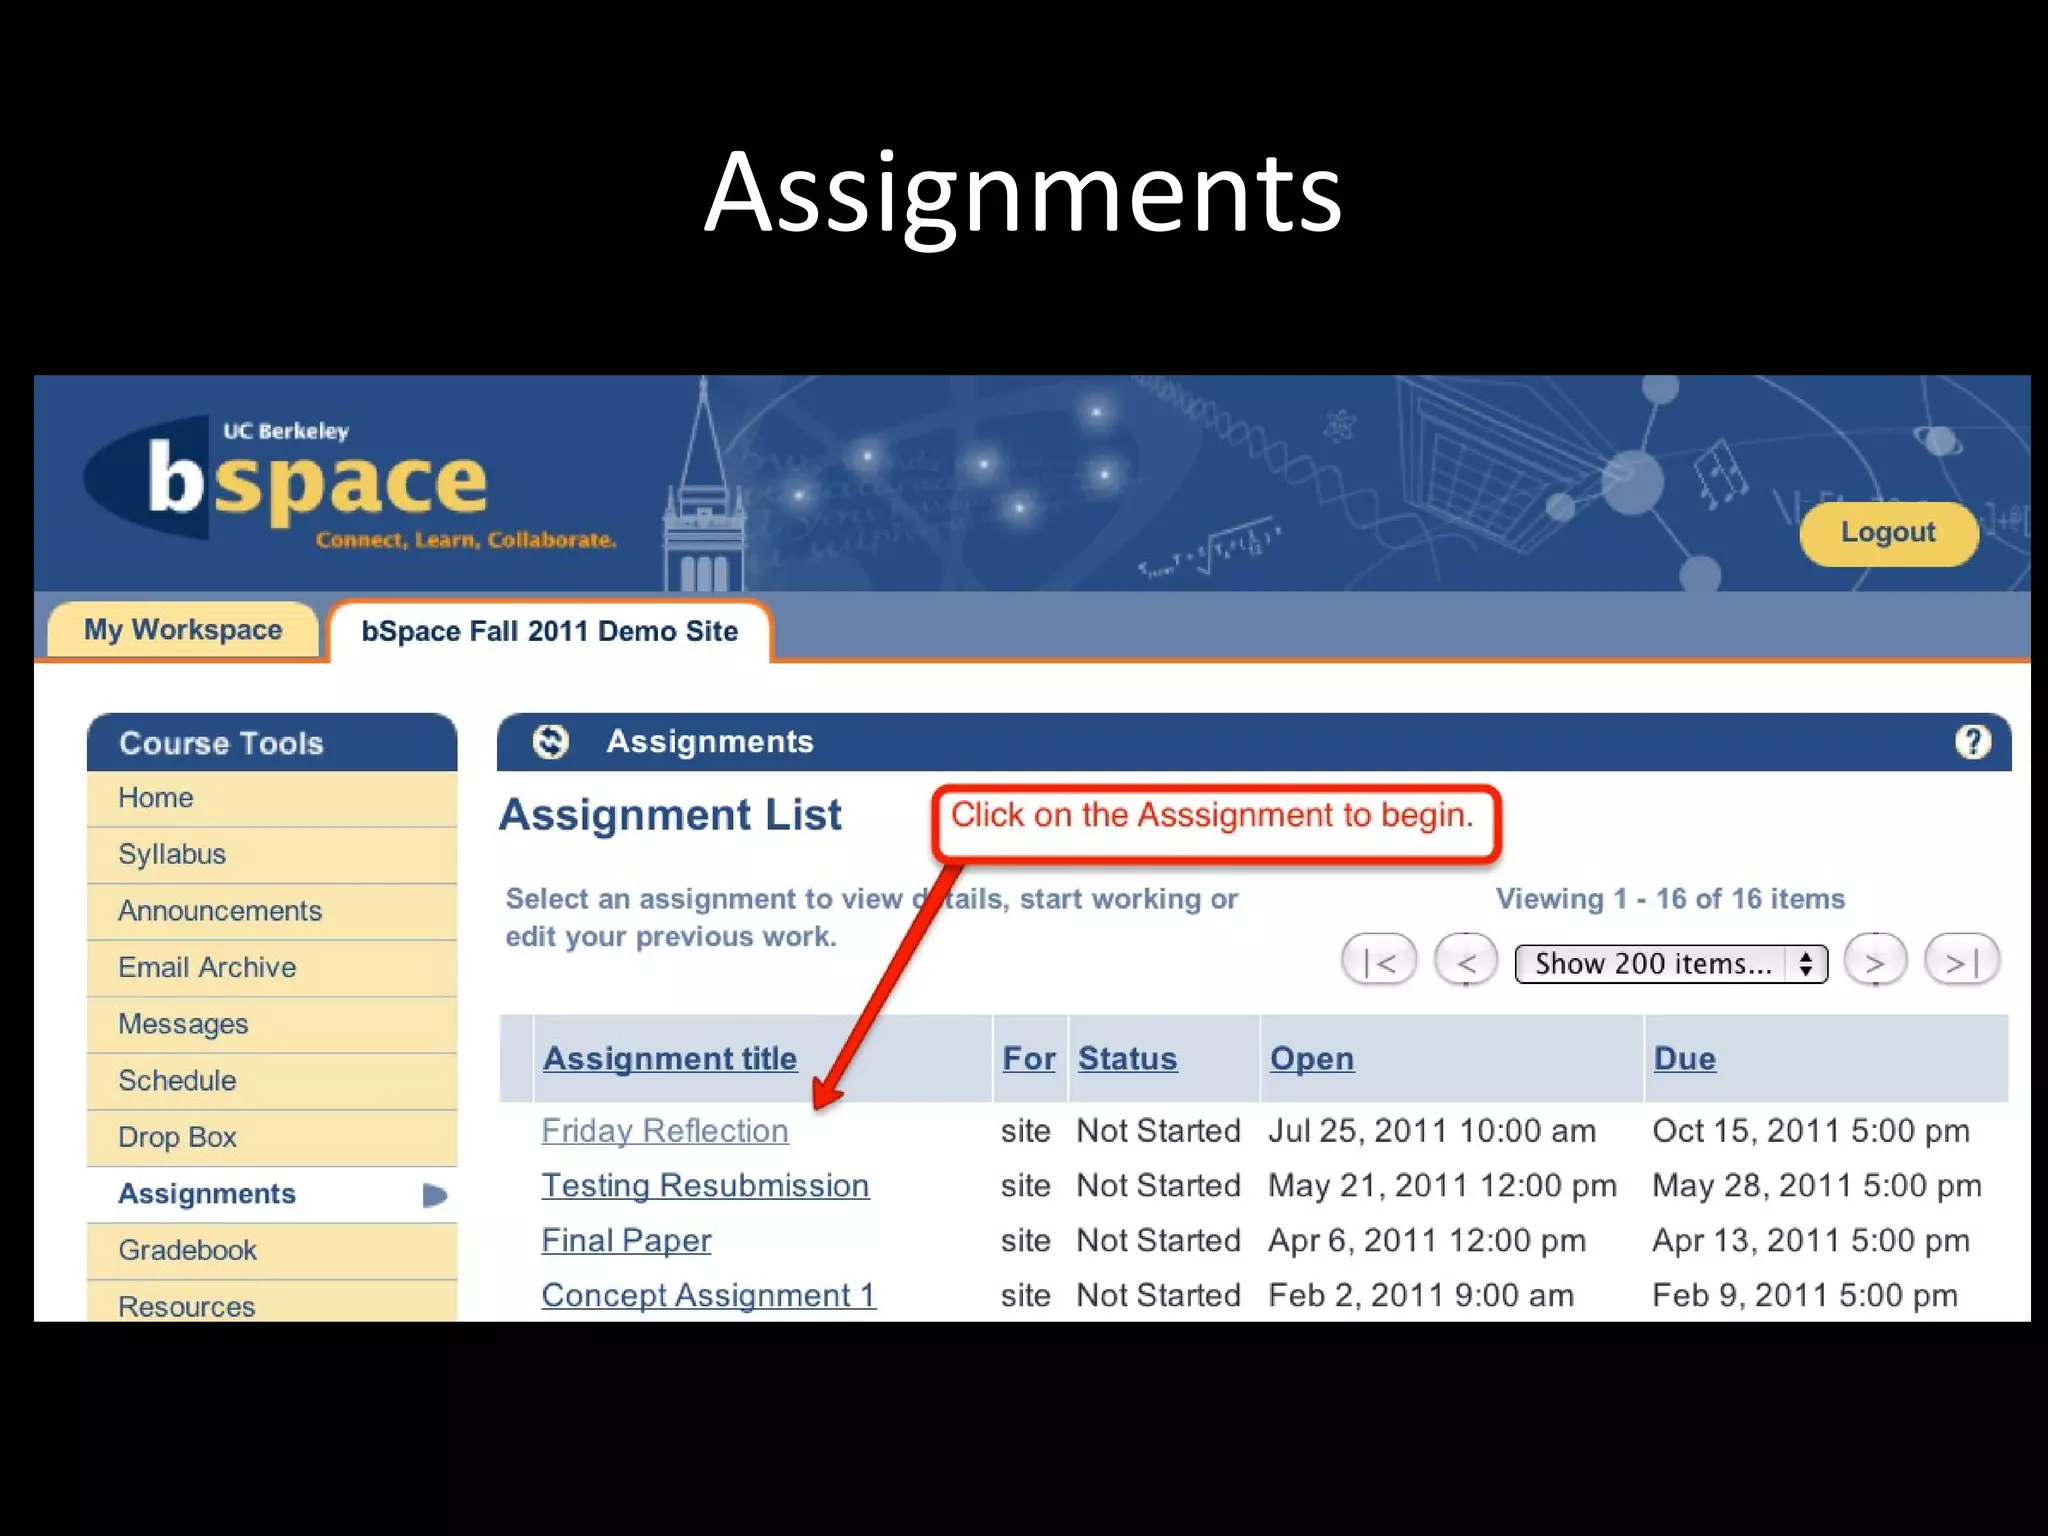Open Syllabus in Course Tools
The height and width of the screenshot is (1536, 2048).
point(272,855)
